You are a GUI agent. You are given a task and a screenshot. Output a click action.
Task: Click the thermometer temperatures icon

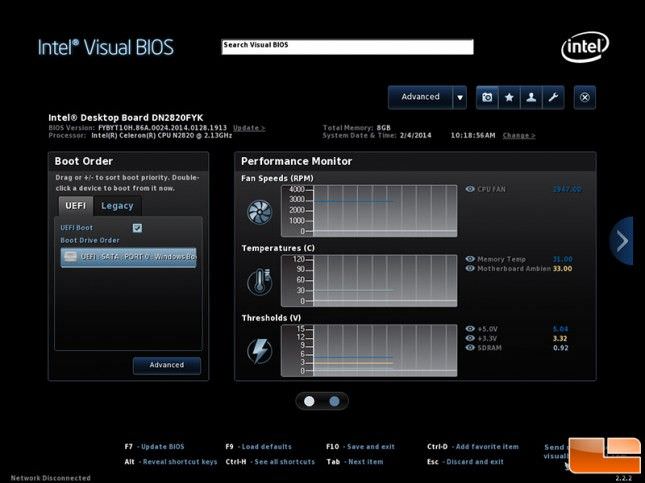pyautogui.click(x=260, y=282)
